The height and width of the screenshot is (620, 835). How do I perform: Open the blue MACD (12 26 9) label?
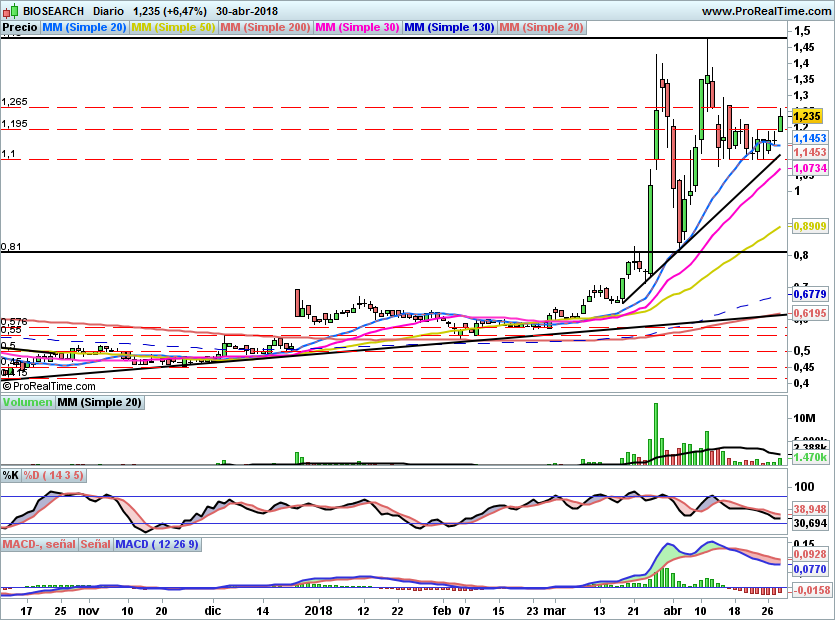pos(157,545)
